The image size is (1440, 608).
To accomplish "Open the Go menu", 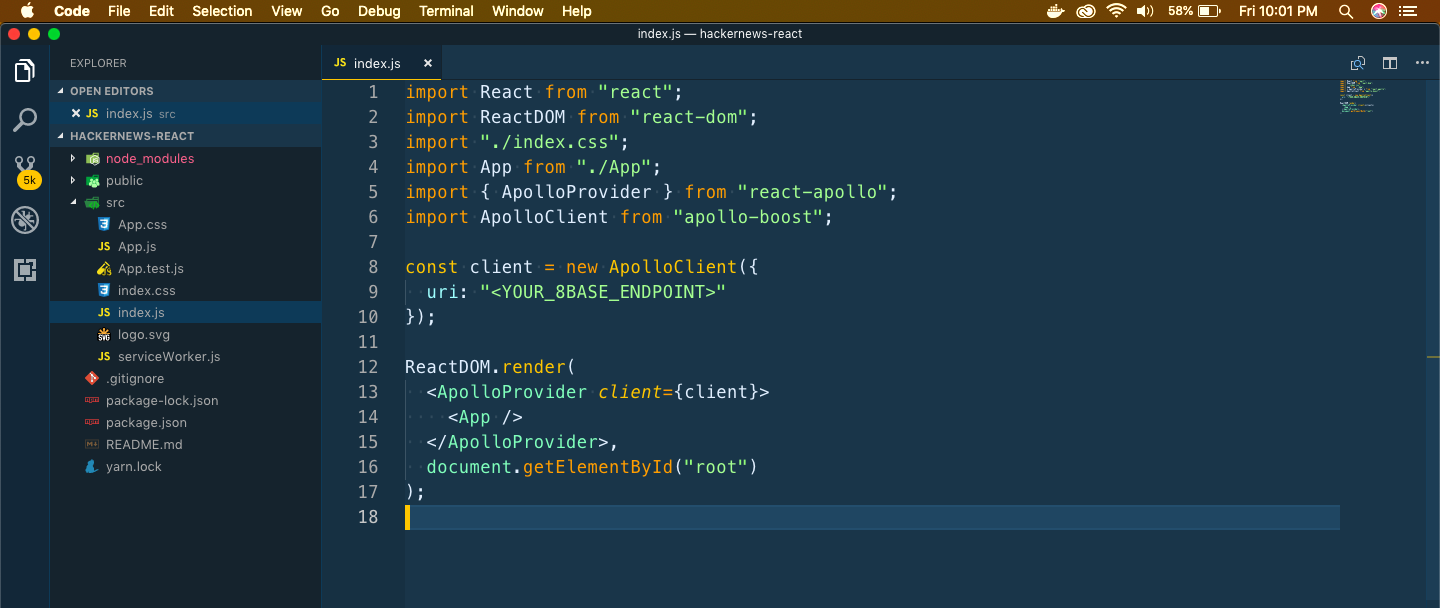I will (330, 11).
